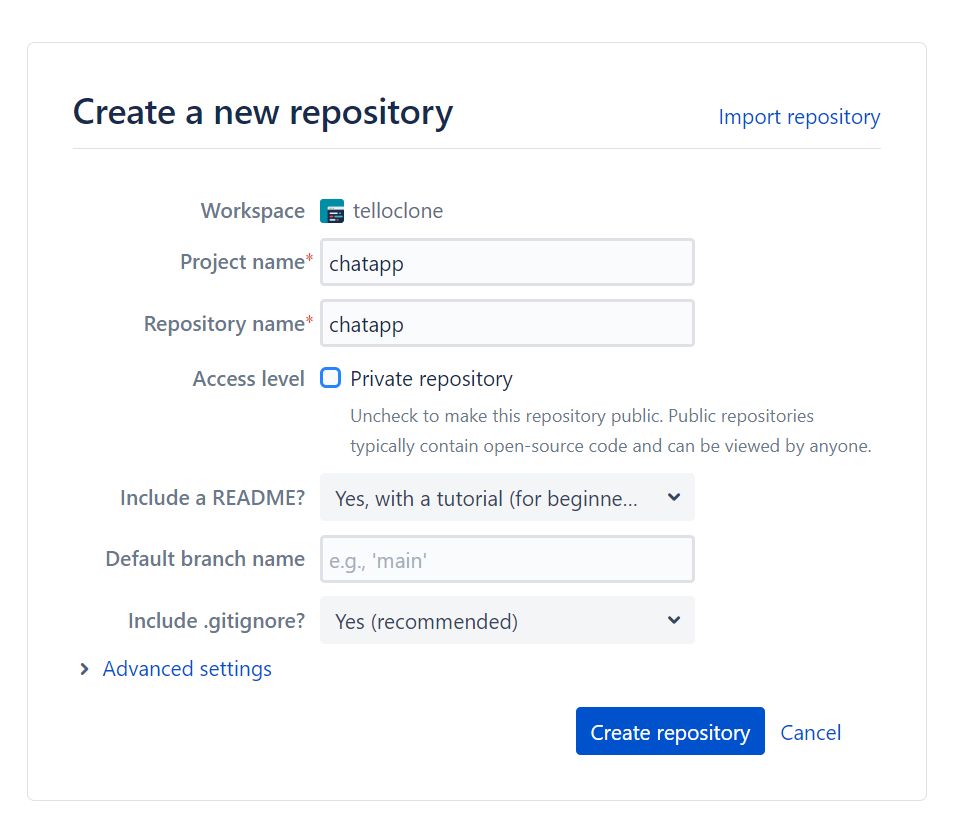Screen dimensions: 957x823
Task: Click the Workspace label
Action: [x=253, y=211]
